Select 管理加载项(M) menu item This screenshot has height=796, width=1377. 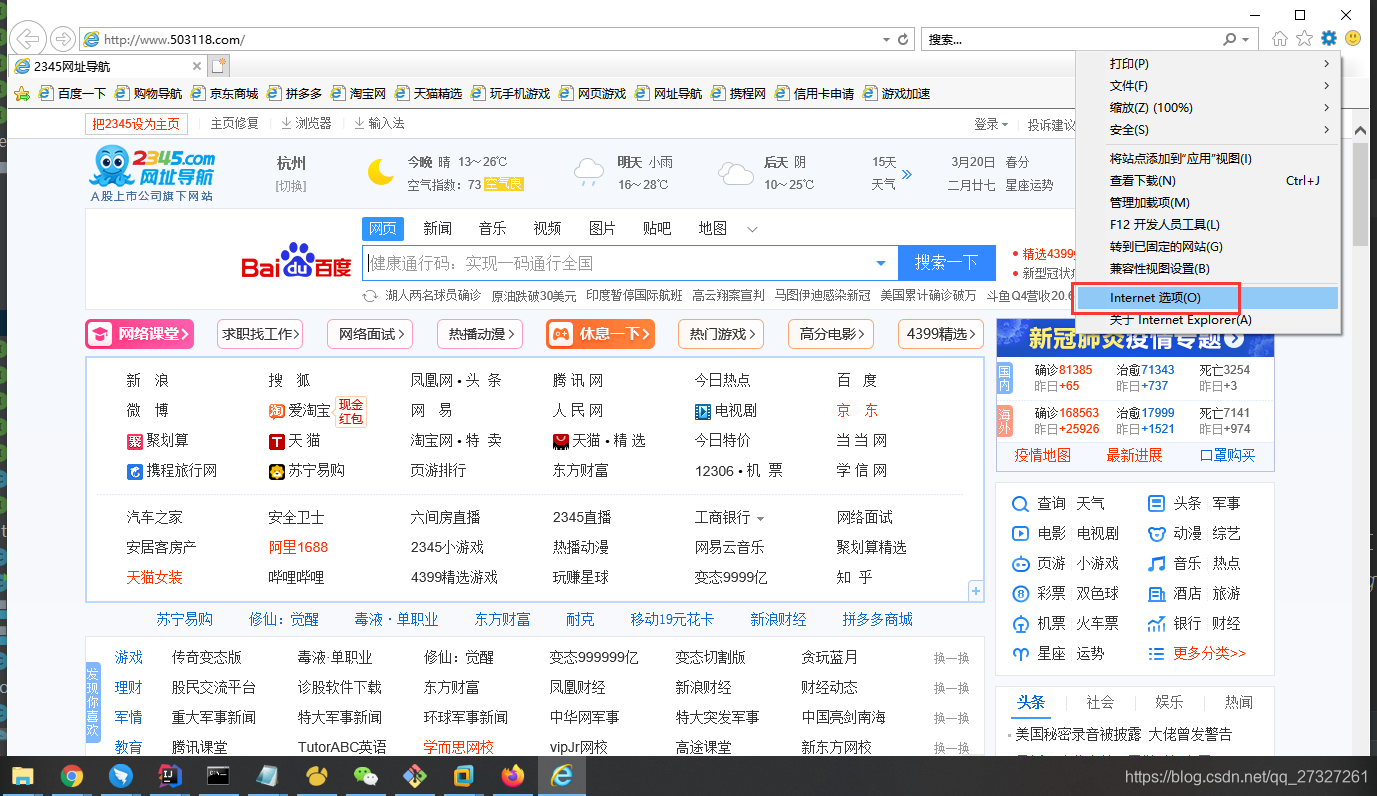[x=1207, y=203]
